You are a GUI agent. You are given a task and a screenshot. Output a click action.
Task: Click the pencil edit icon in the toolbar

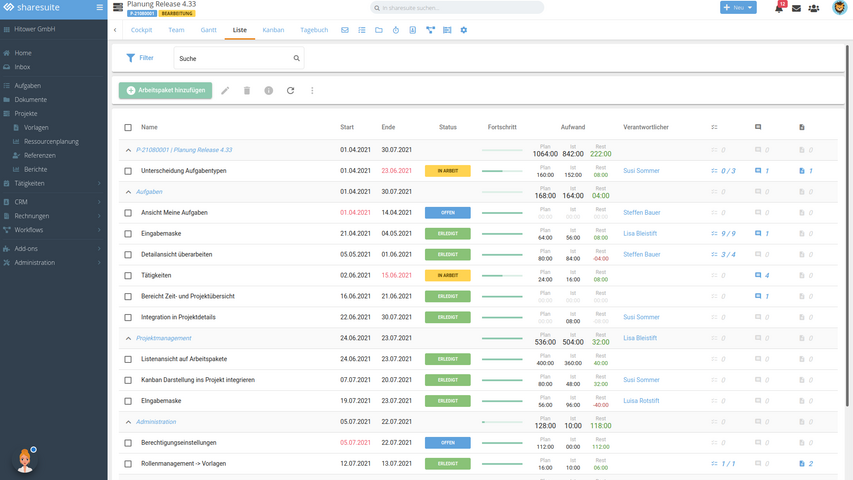click(225, 91)
